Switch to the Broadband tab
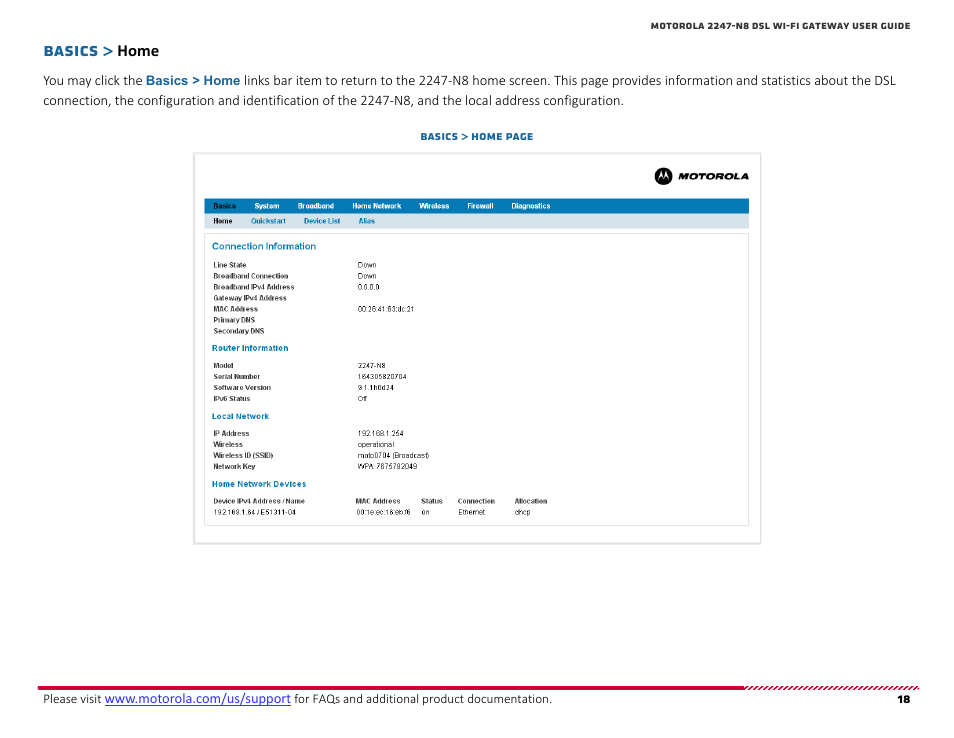 (x=316, y=206)
